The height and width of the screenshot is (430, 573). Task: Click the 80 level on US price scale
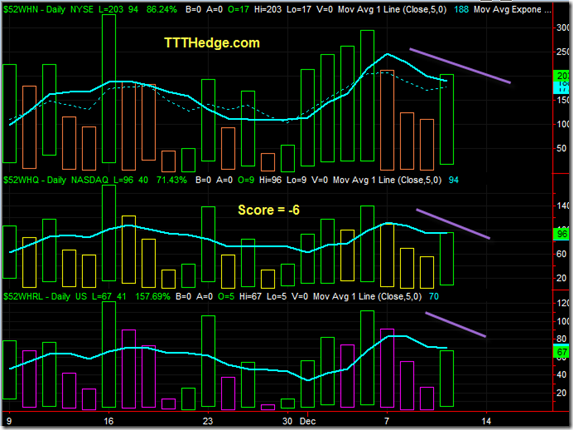(562, 339)
